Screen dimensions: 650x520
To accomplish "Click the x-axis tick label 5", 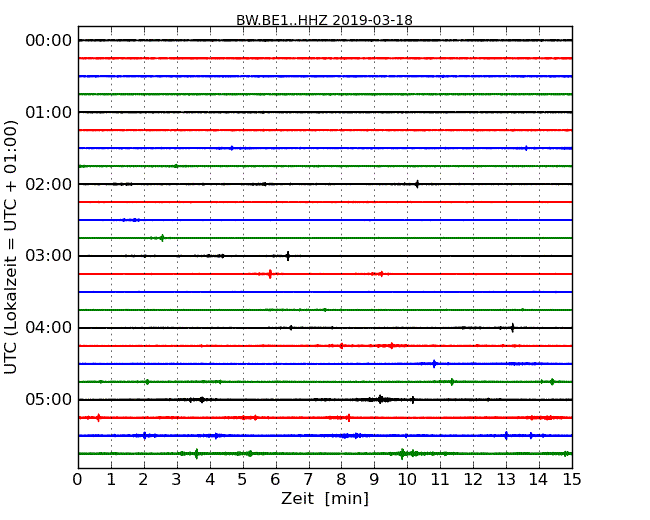I will click(x=242, y=480).
